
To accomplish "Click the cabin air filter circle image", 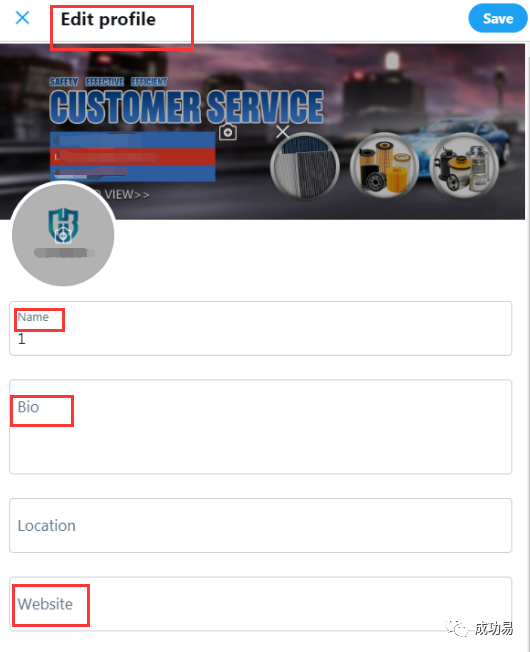I will (305, 166).
